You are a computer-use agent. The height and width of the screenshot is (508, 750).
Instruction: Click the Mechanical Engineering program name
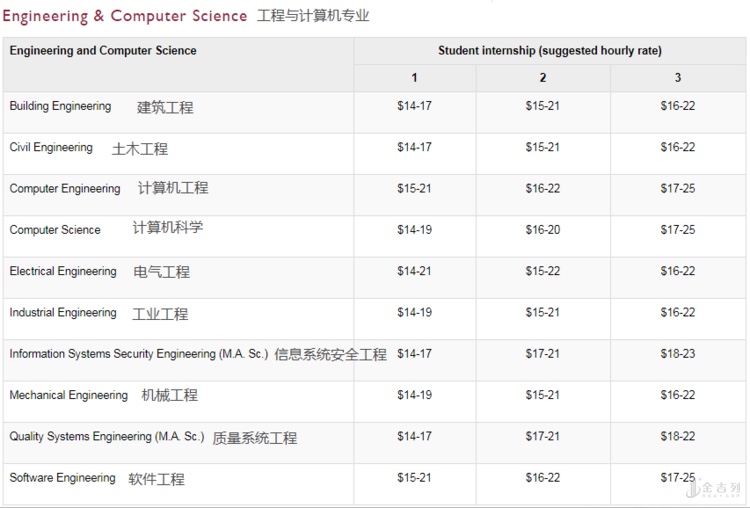[x=69, y=395]
